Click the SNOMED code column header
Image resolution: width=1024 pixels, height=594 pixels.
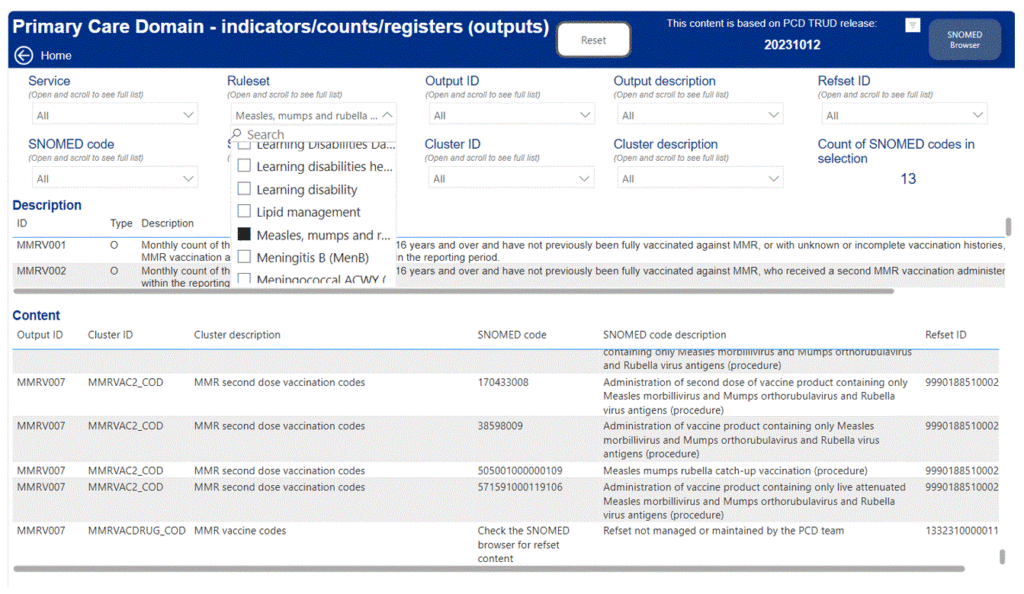[511, 335]
